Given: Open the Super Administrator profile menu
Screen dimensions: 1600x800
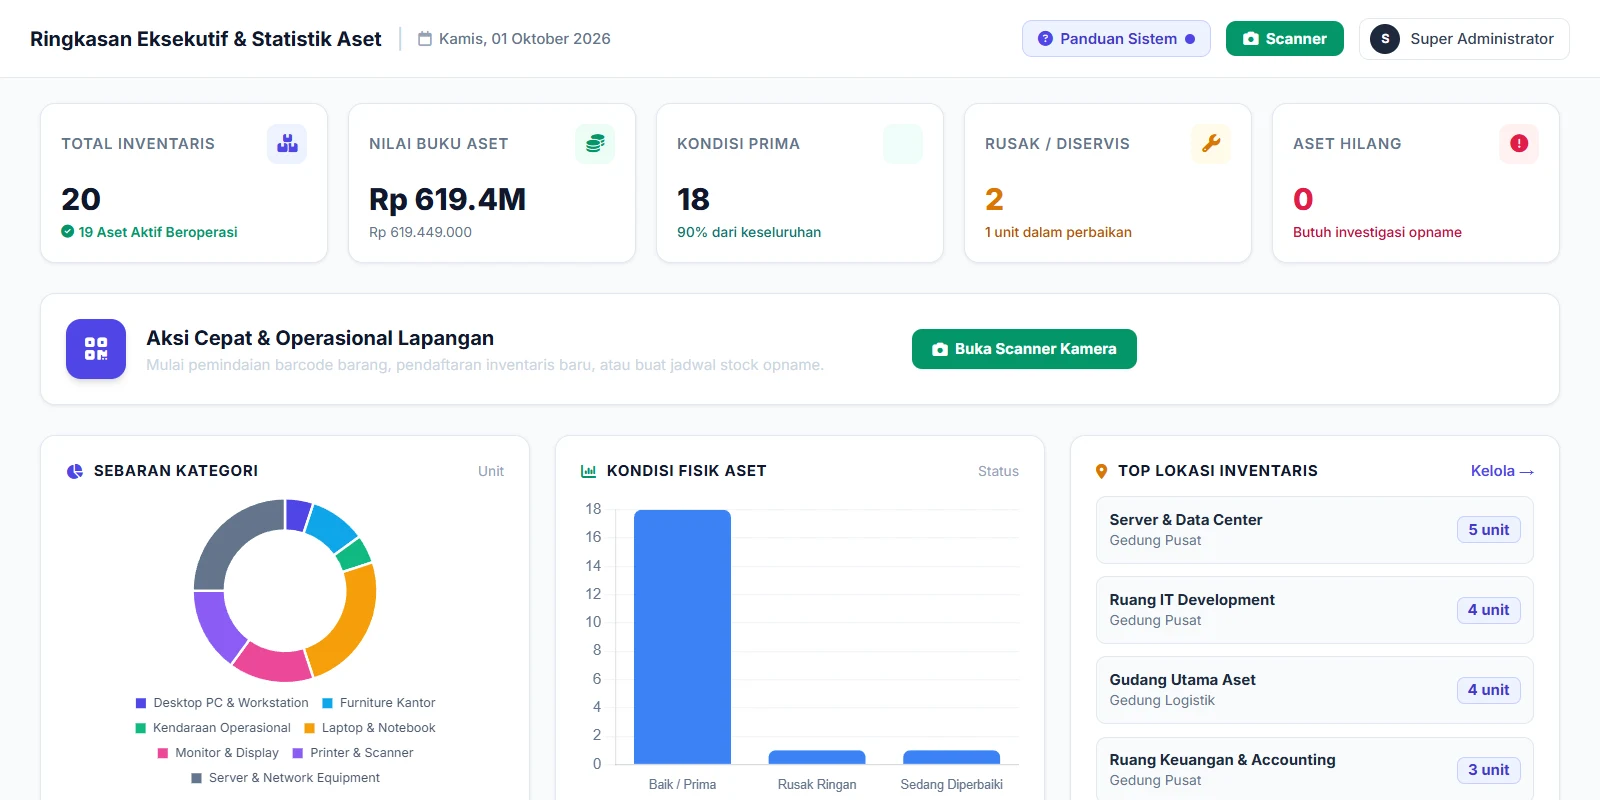Looking at the screenshot, I should click(x=1464, y=39).
